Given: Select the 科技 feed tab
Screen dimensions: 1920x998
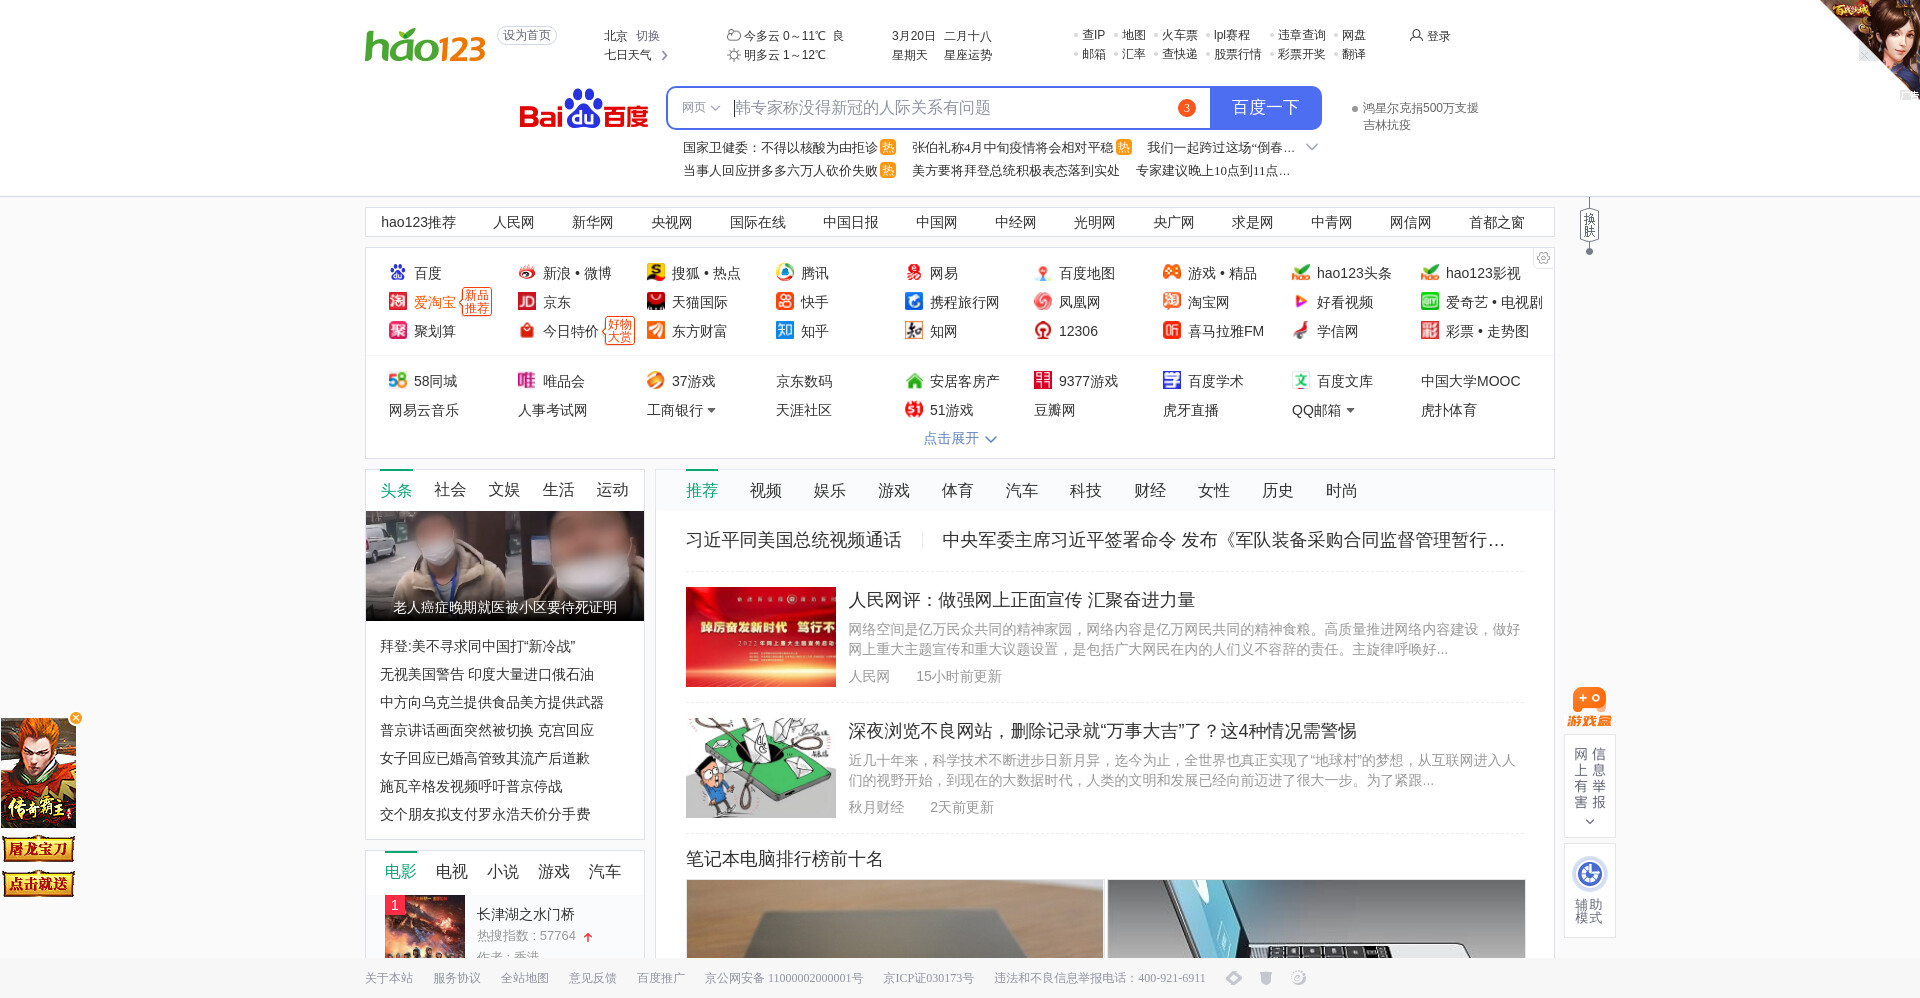Looking at the screenshot, I should coord(1086,491).
